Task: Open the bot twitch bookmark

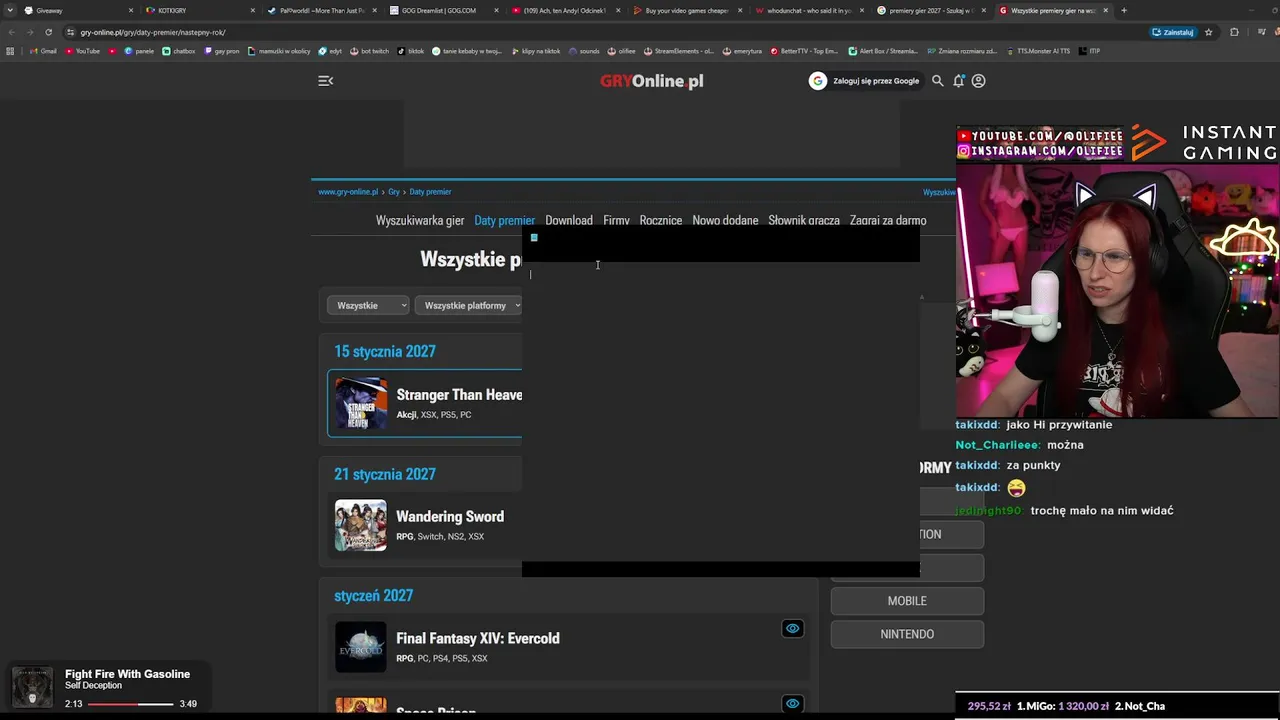Action: (x=369, y=51)
